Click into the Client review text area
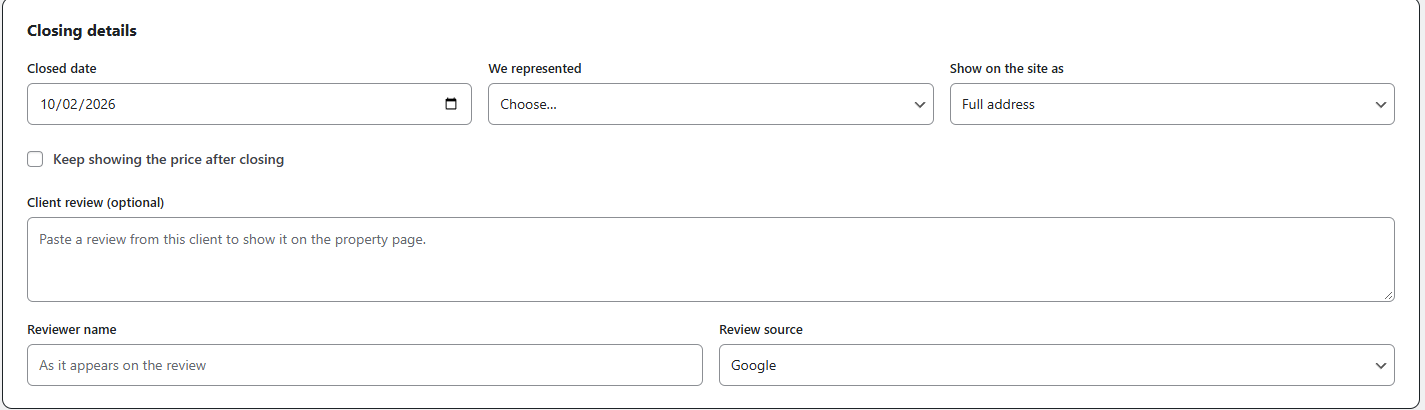This screenshot has width=1425, height=410. point(710,259)
